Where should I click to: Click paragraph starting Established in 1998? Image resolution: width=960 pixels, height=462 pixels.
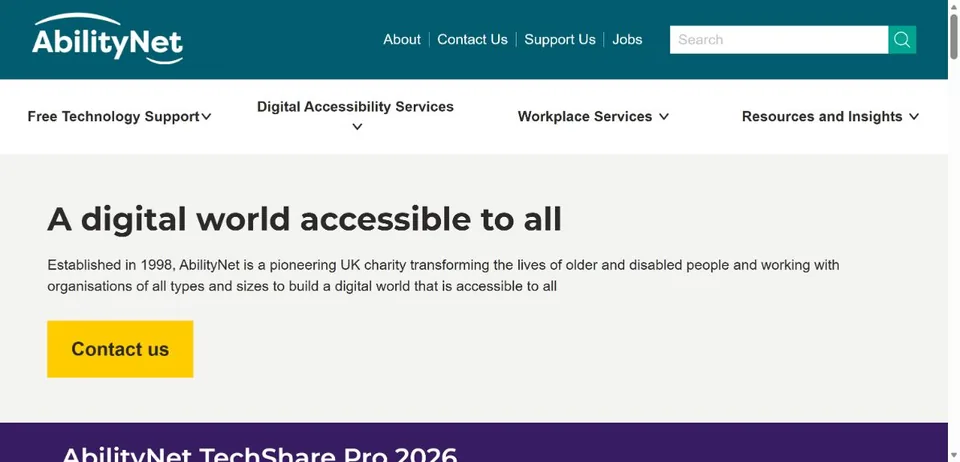click(x=443, y=275)
